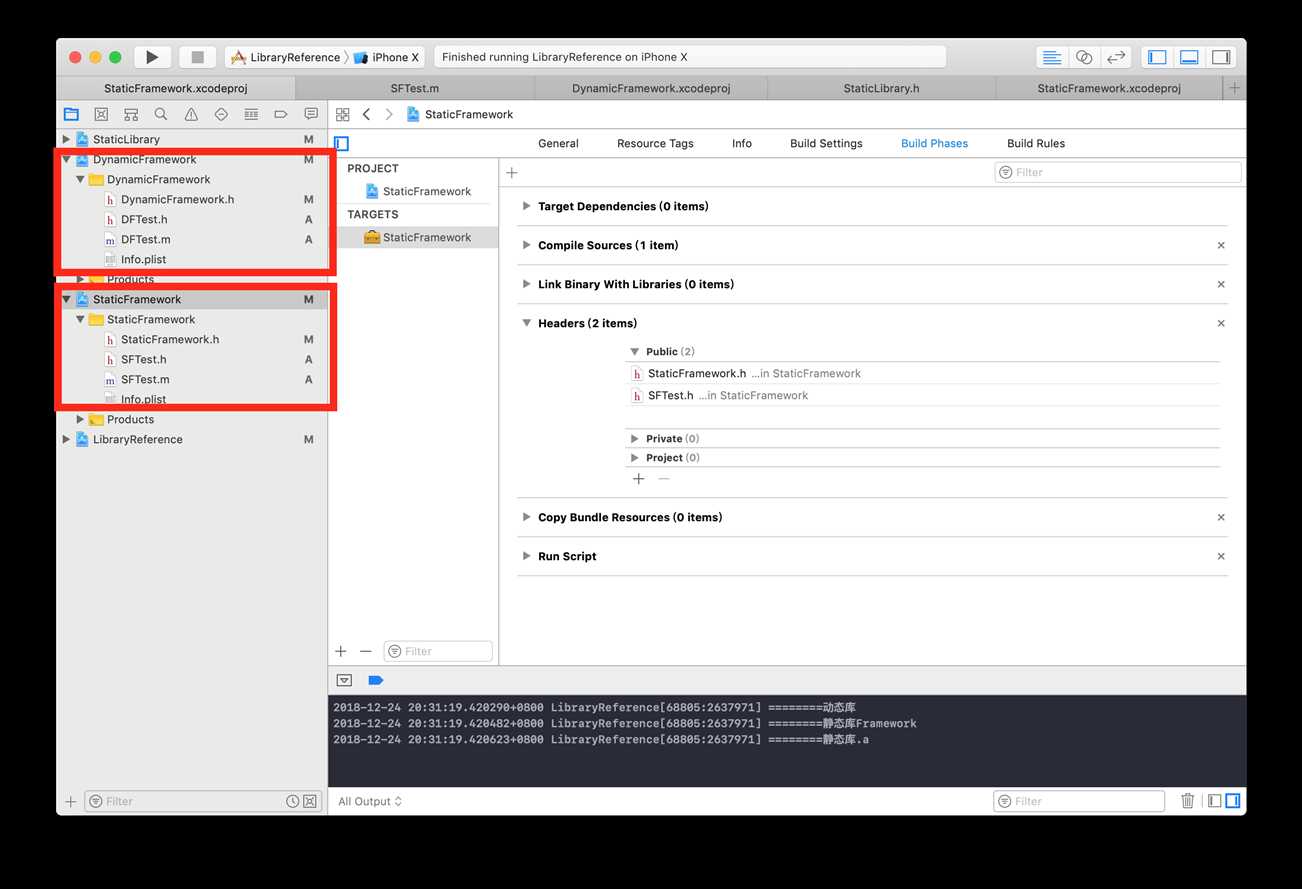Select the iPhone X destination
1302x889 pixels.
click(x=387, y=57)
